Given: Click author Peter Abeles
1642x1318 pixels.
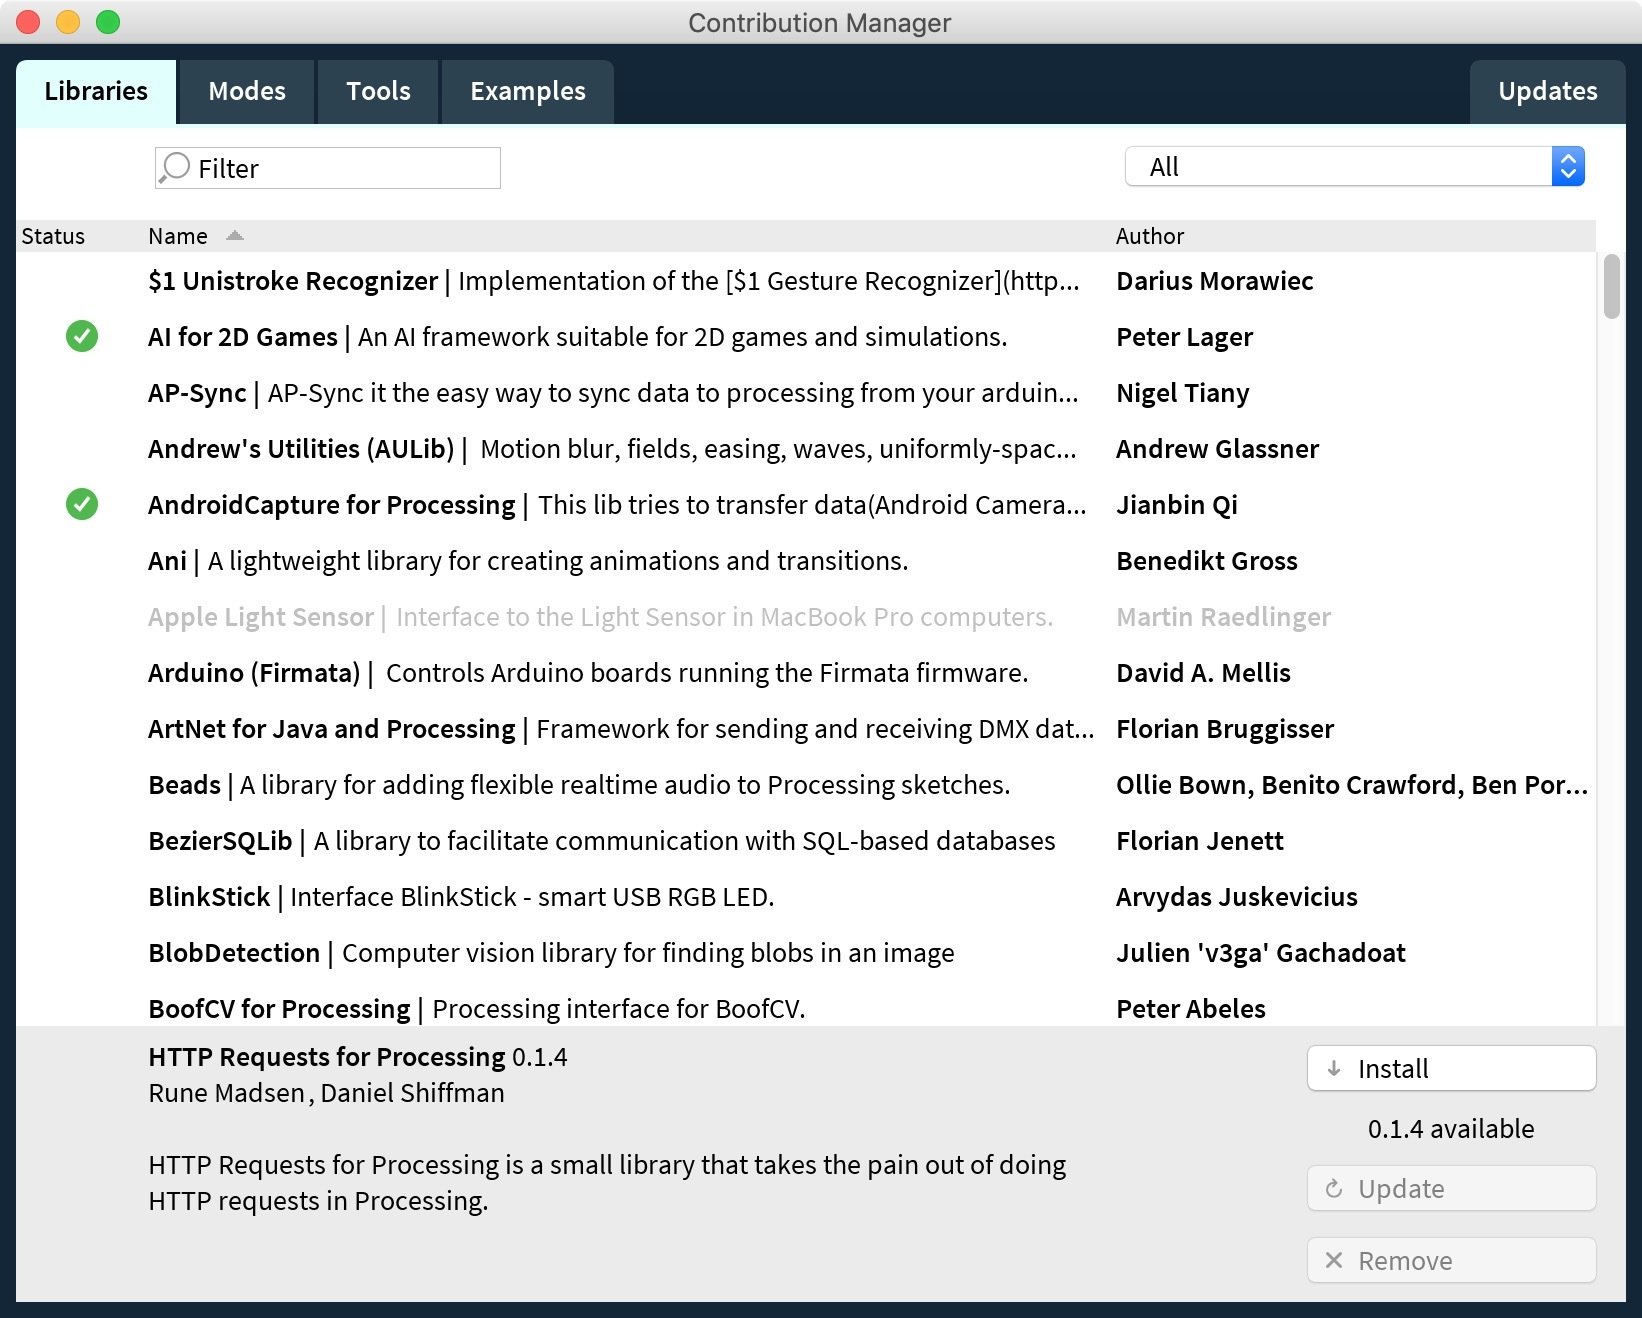Looking at the screenshot, I should [x=1191, y=1009].
